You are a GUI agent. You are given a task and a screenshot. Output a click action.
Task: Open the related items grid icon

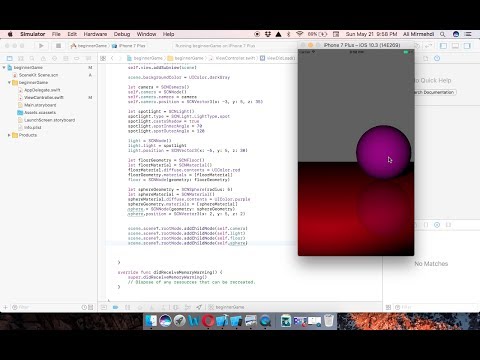(x=103, y=58)
